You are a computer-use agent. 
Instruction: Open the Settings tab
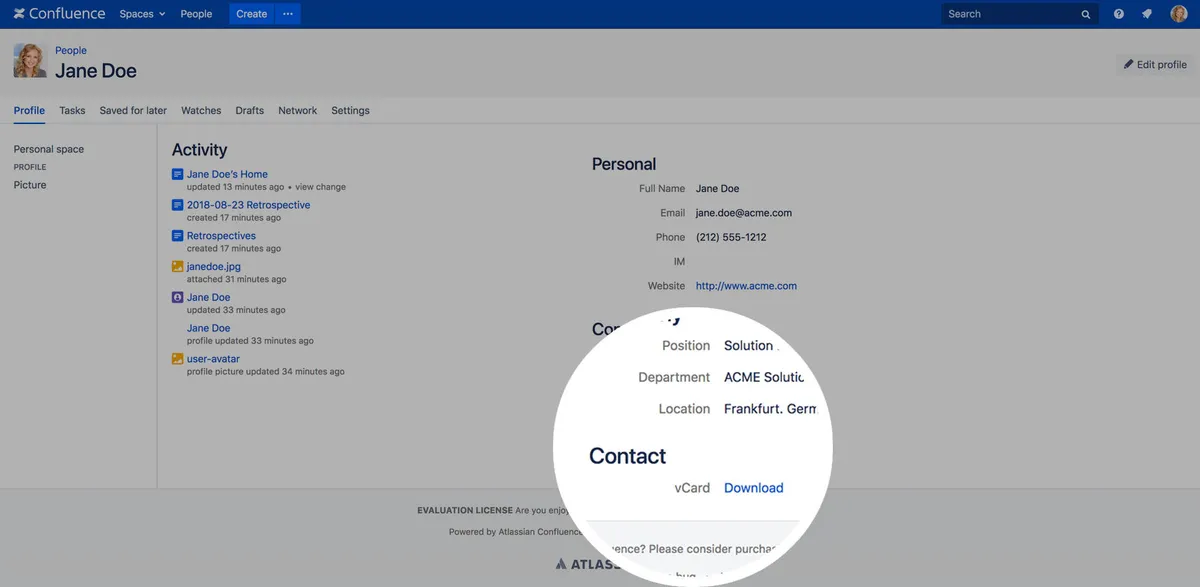click(350, 110)
